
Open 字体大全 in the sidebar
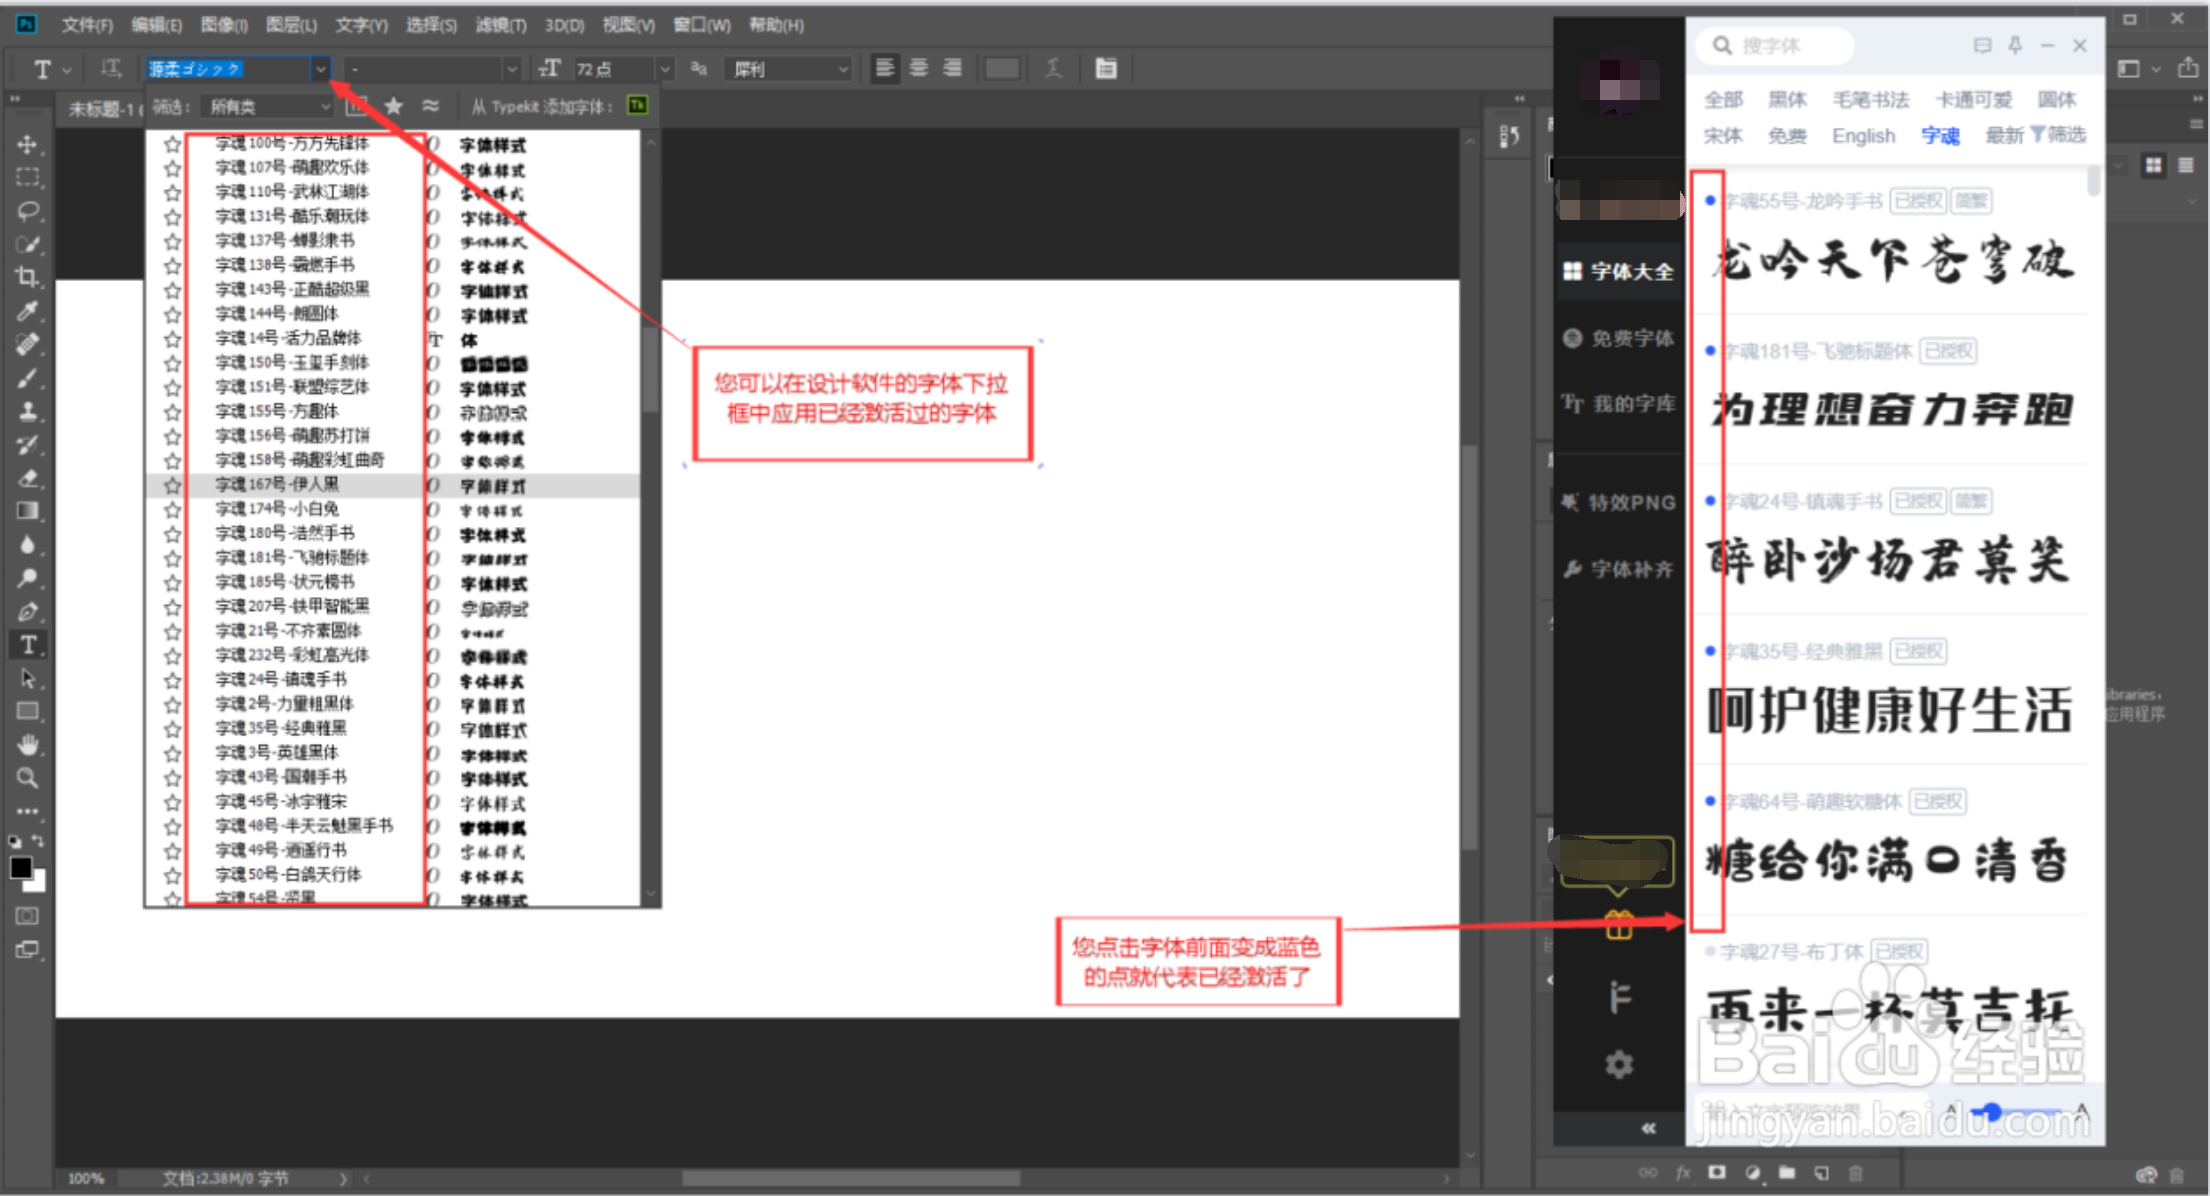pyautogui.click(x=1619, y=271)
